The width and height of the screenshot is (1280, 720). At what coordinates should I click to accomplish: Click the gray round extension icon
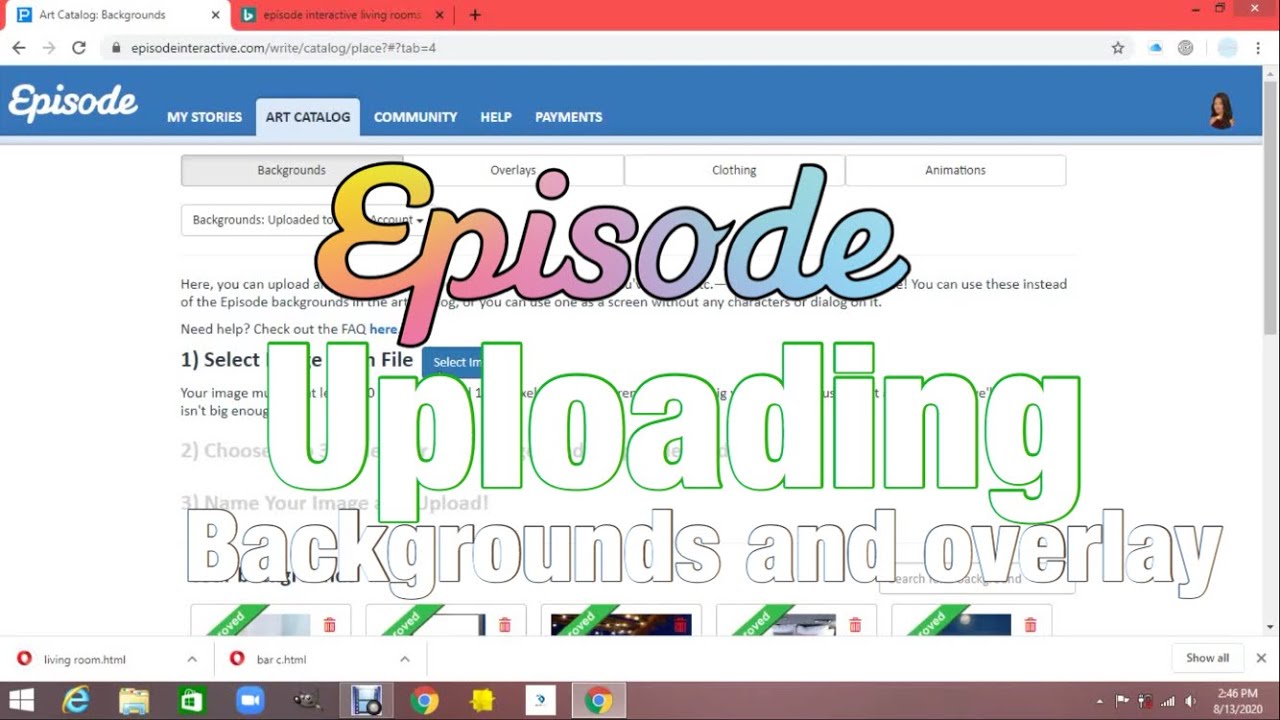pyautogui.click(x=1185, y=47)
